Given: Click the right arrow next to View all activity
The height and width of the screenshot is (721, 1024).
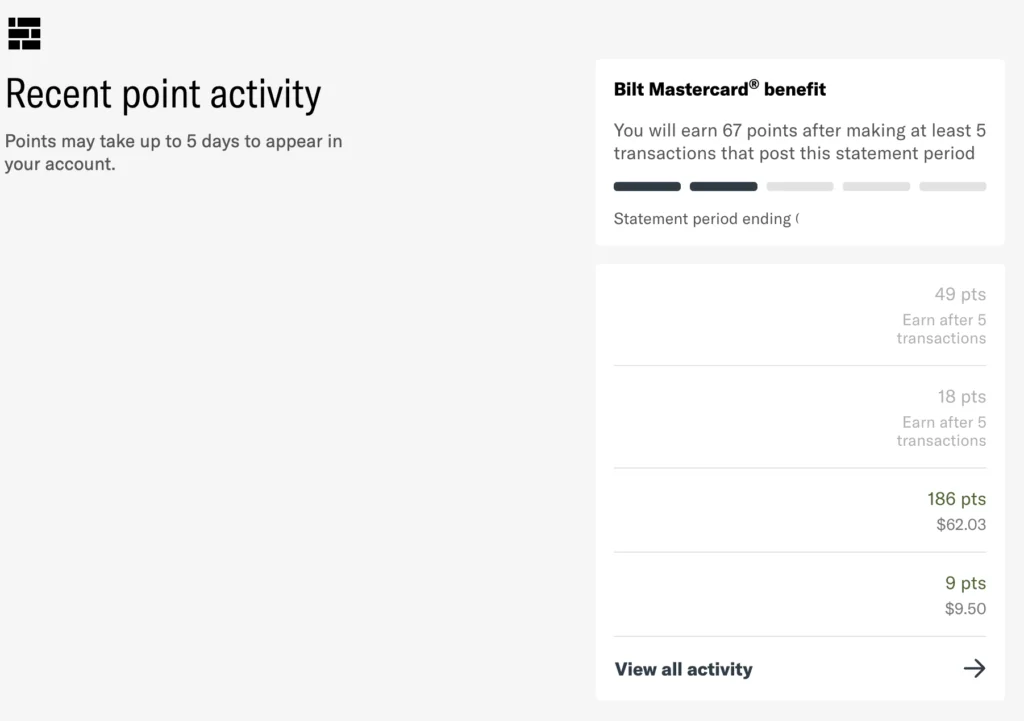Looking at the screenshot, I should pyautogui.click(x=974, y=668).
